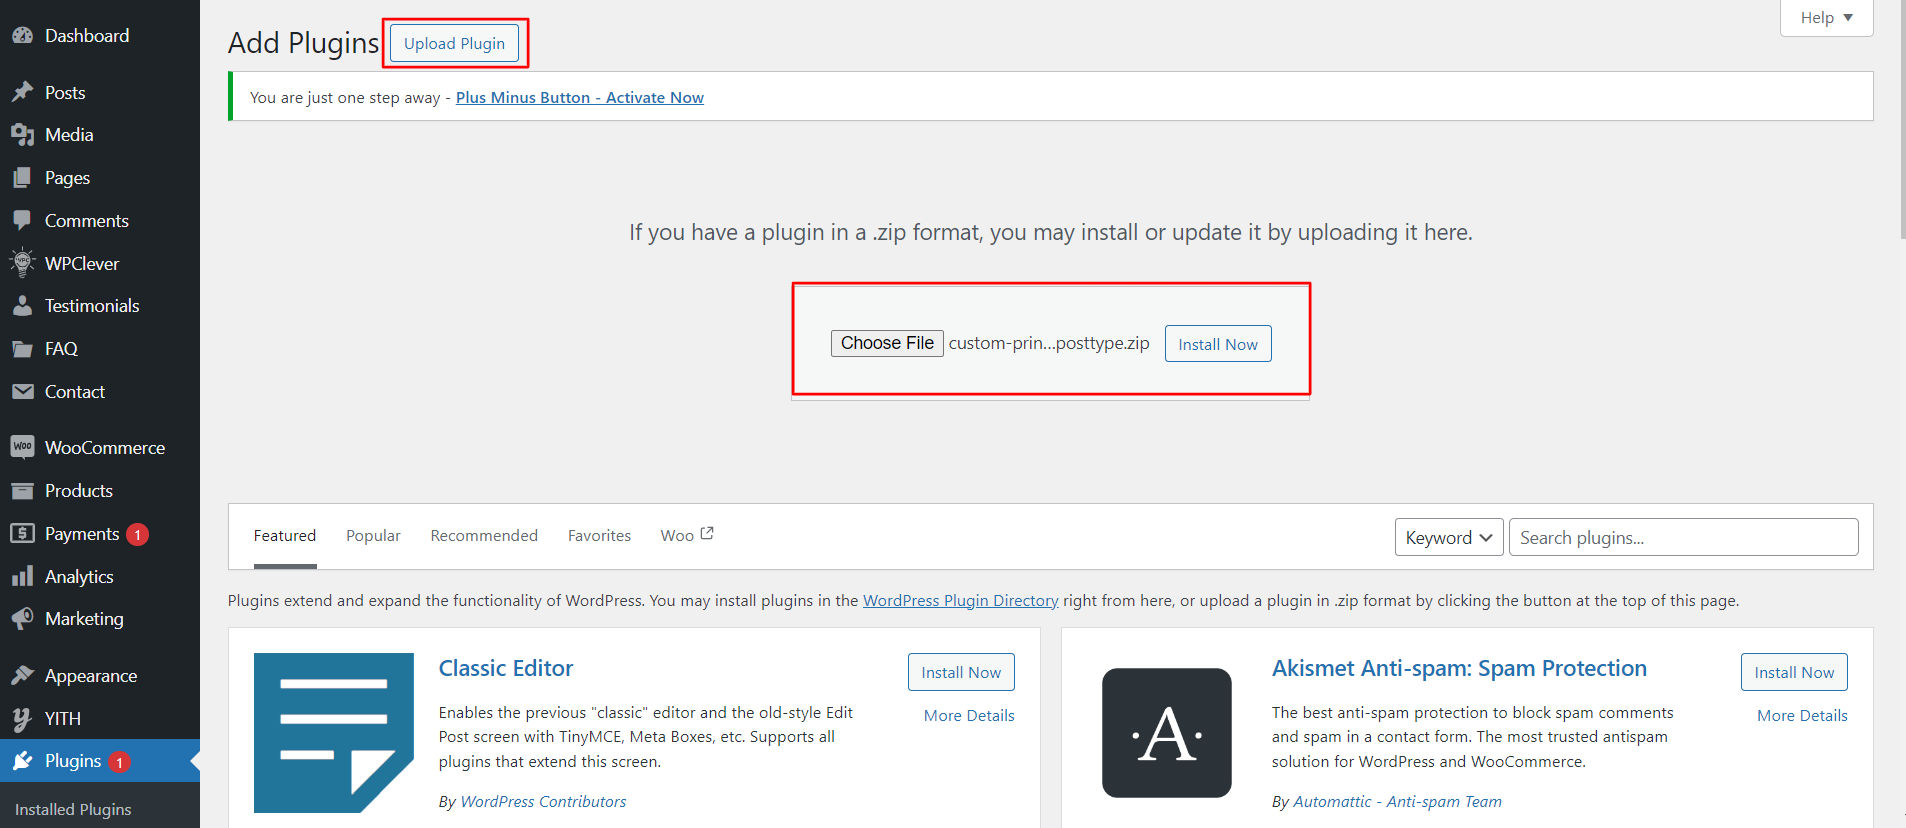Viewport: 1906px width, 828px height.
Task: Click the Woo tab external link icon
Action: 707,534
